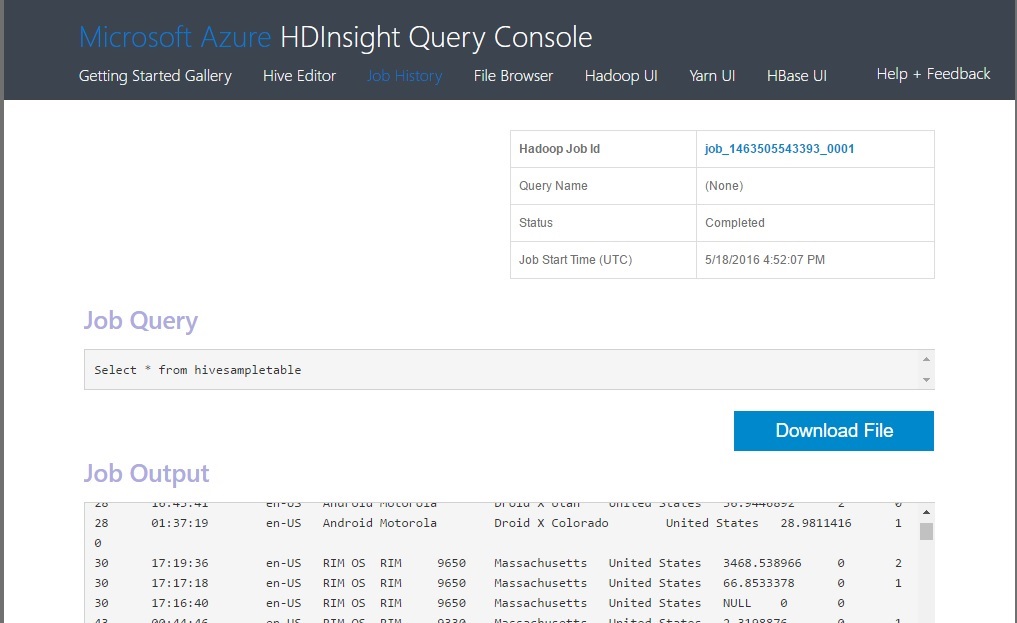Image resolution: width=1017 pixels, height=623 pixels.
Task: Click the 3468.538966 row in Job Output
Action: click(x=500, y=563)
